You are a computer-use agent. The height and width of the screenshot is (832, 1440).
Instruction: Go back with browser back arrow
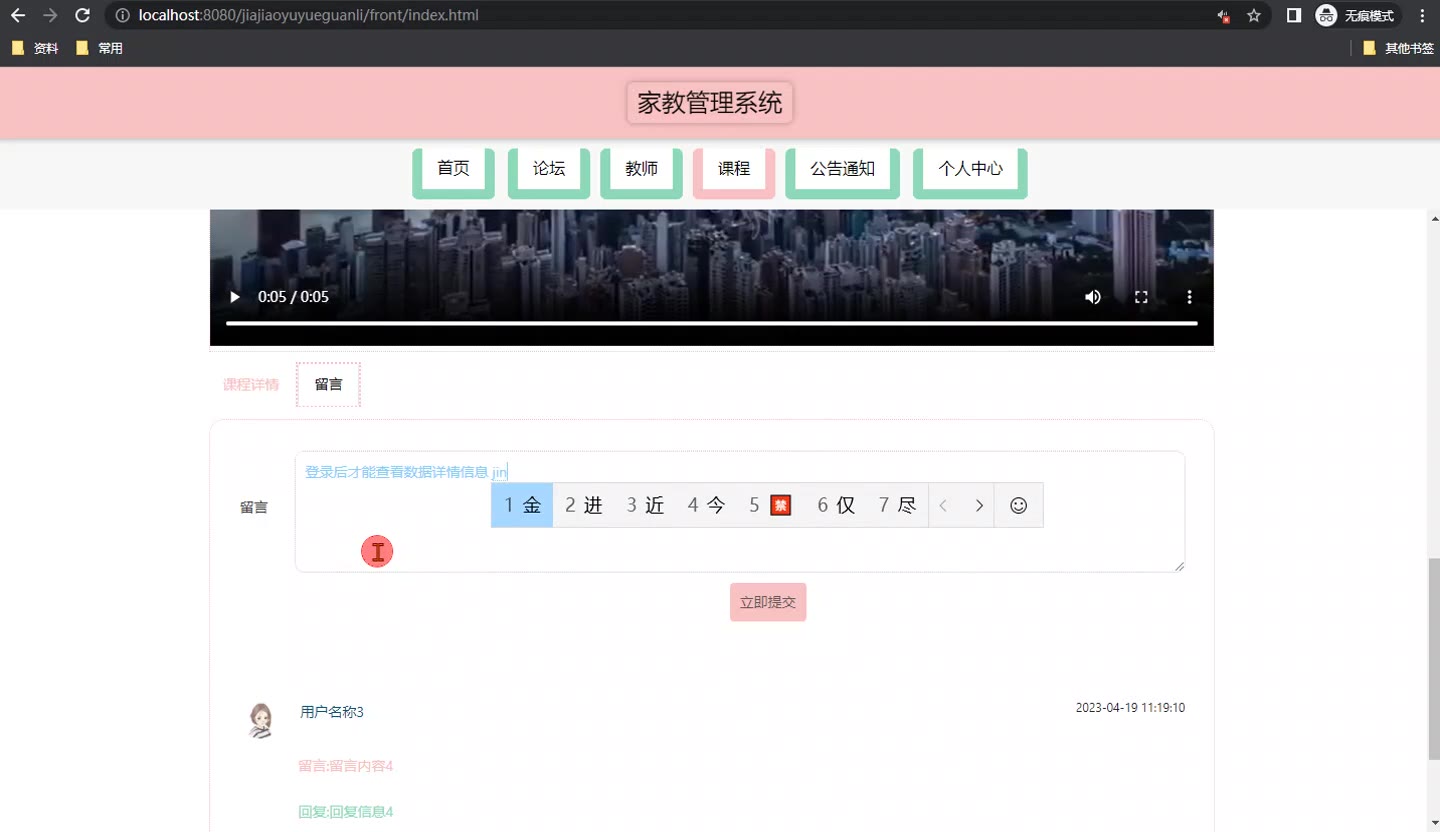[18, 15]
